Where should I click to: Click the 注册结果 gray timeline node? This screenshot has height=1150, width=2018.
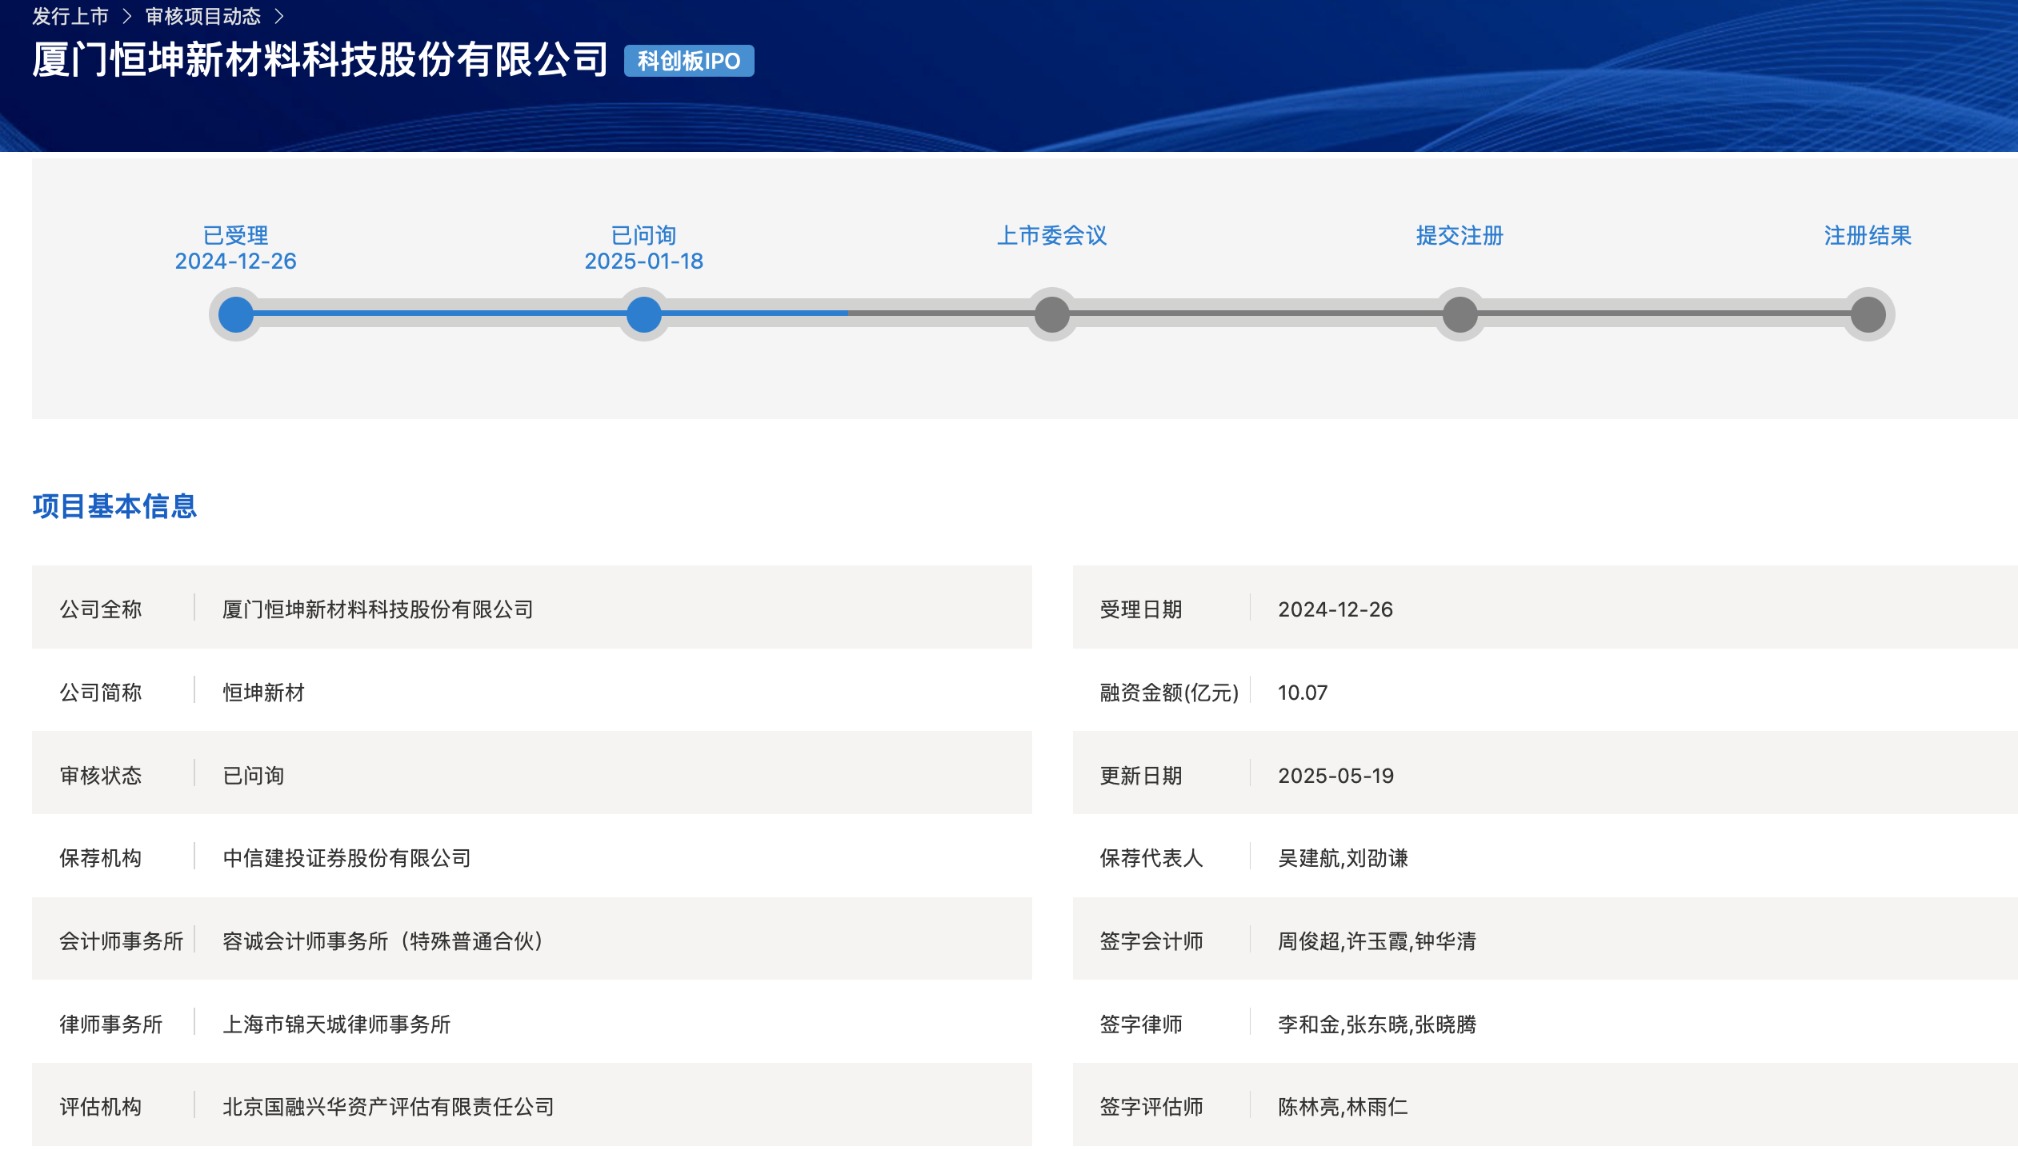point(1868,314)
